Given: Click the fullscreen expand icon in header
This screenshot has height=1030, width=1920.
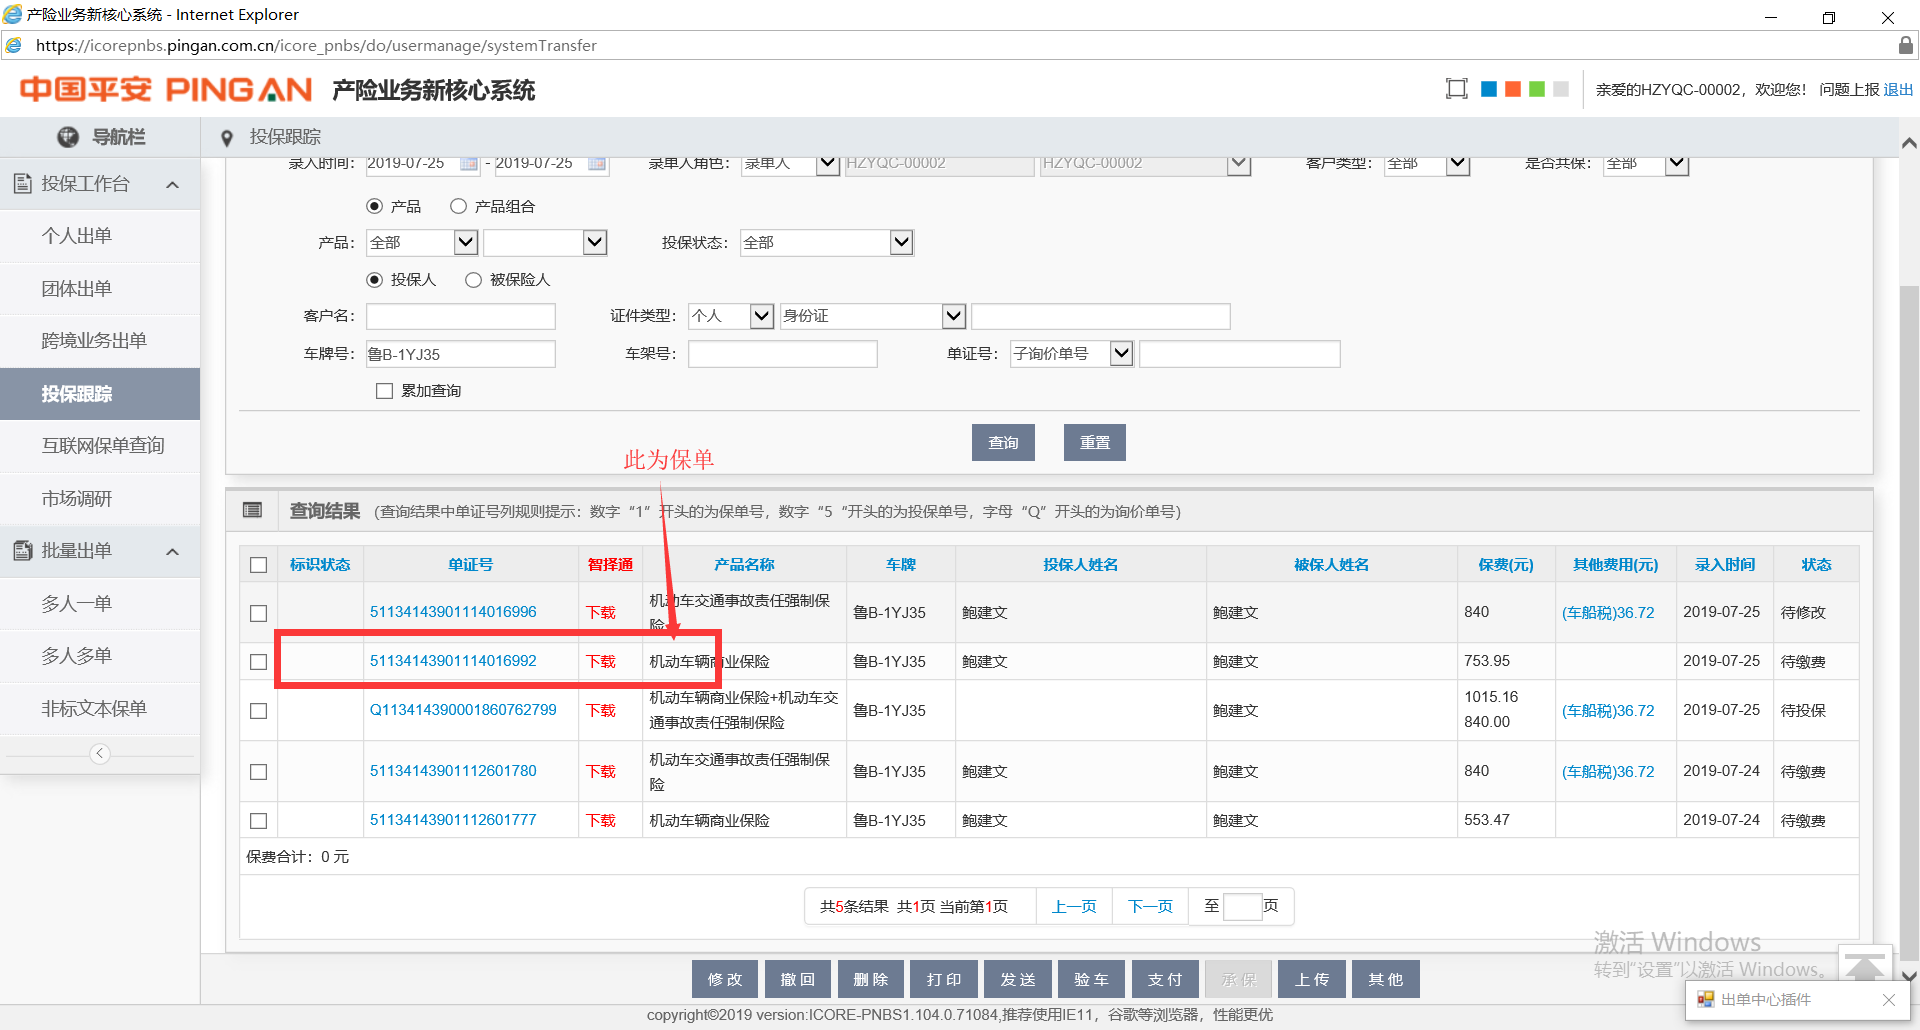Looking at the screenshot, I should 1456,89.
